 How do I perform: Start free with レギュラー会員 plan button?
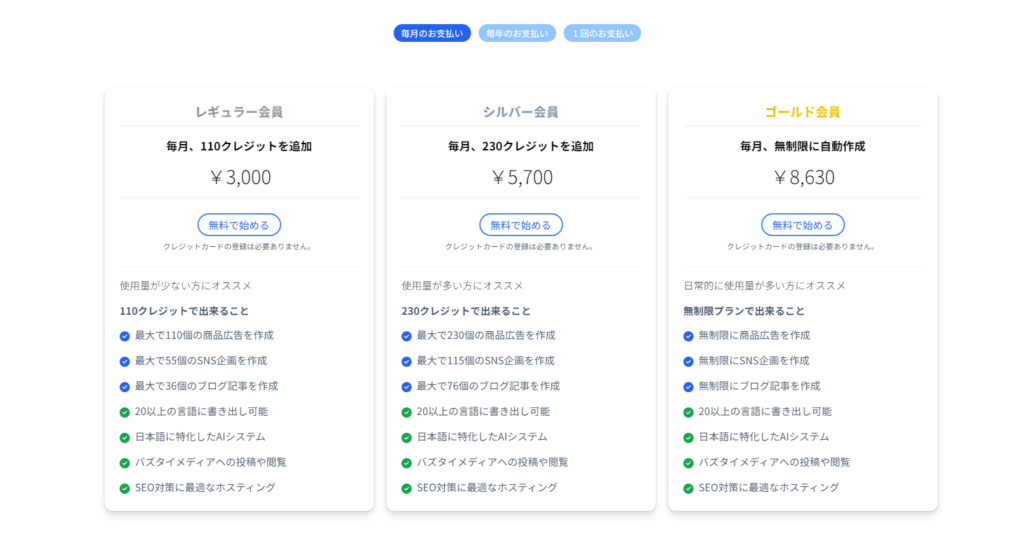(x=239, y=225)
